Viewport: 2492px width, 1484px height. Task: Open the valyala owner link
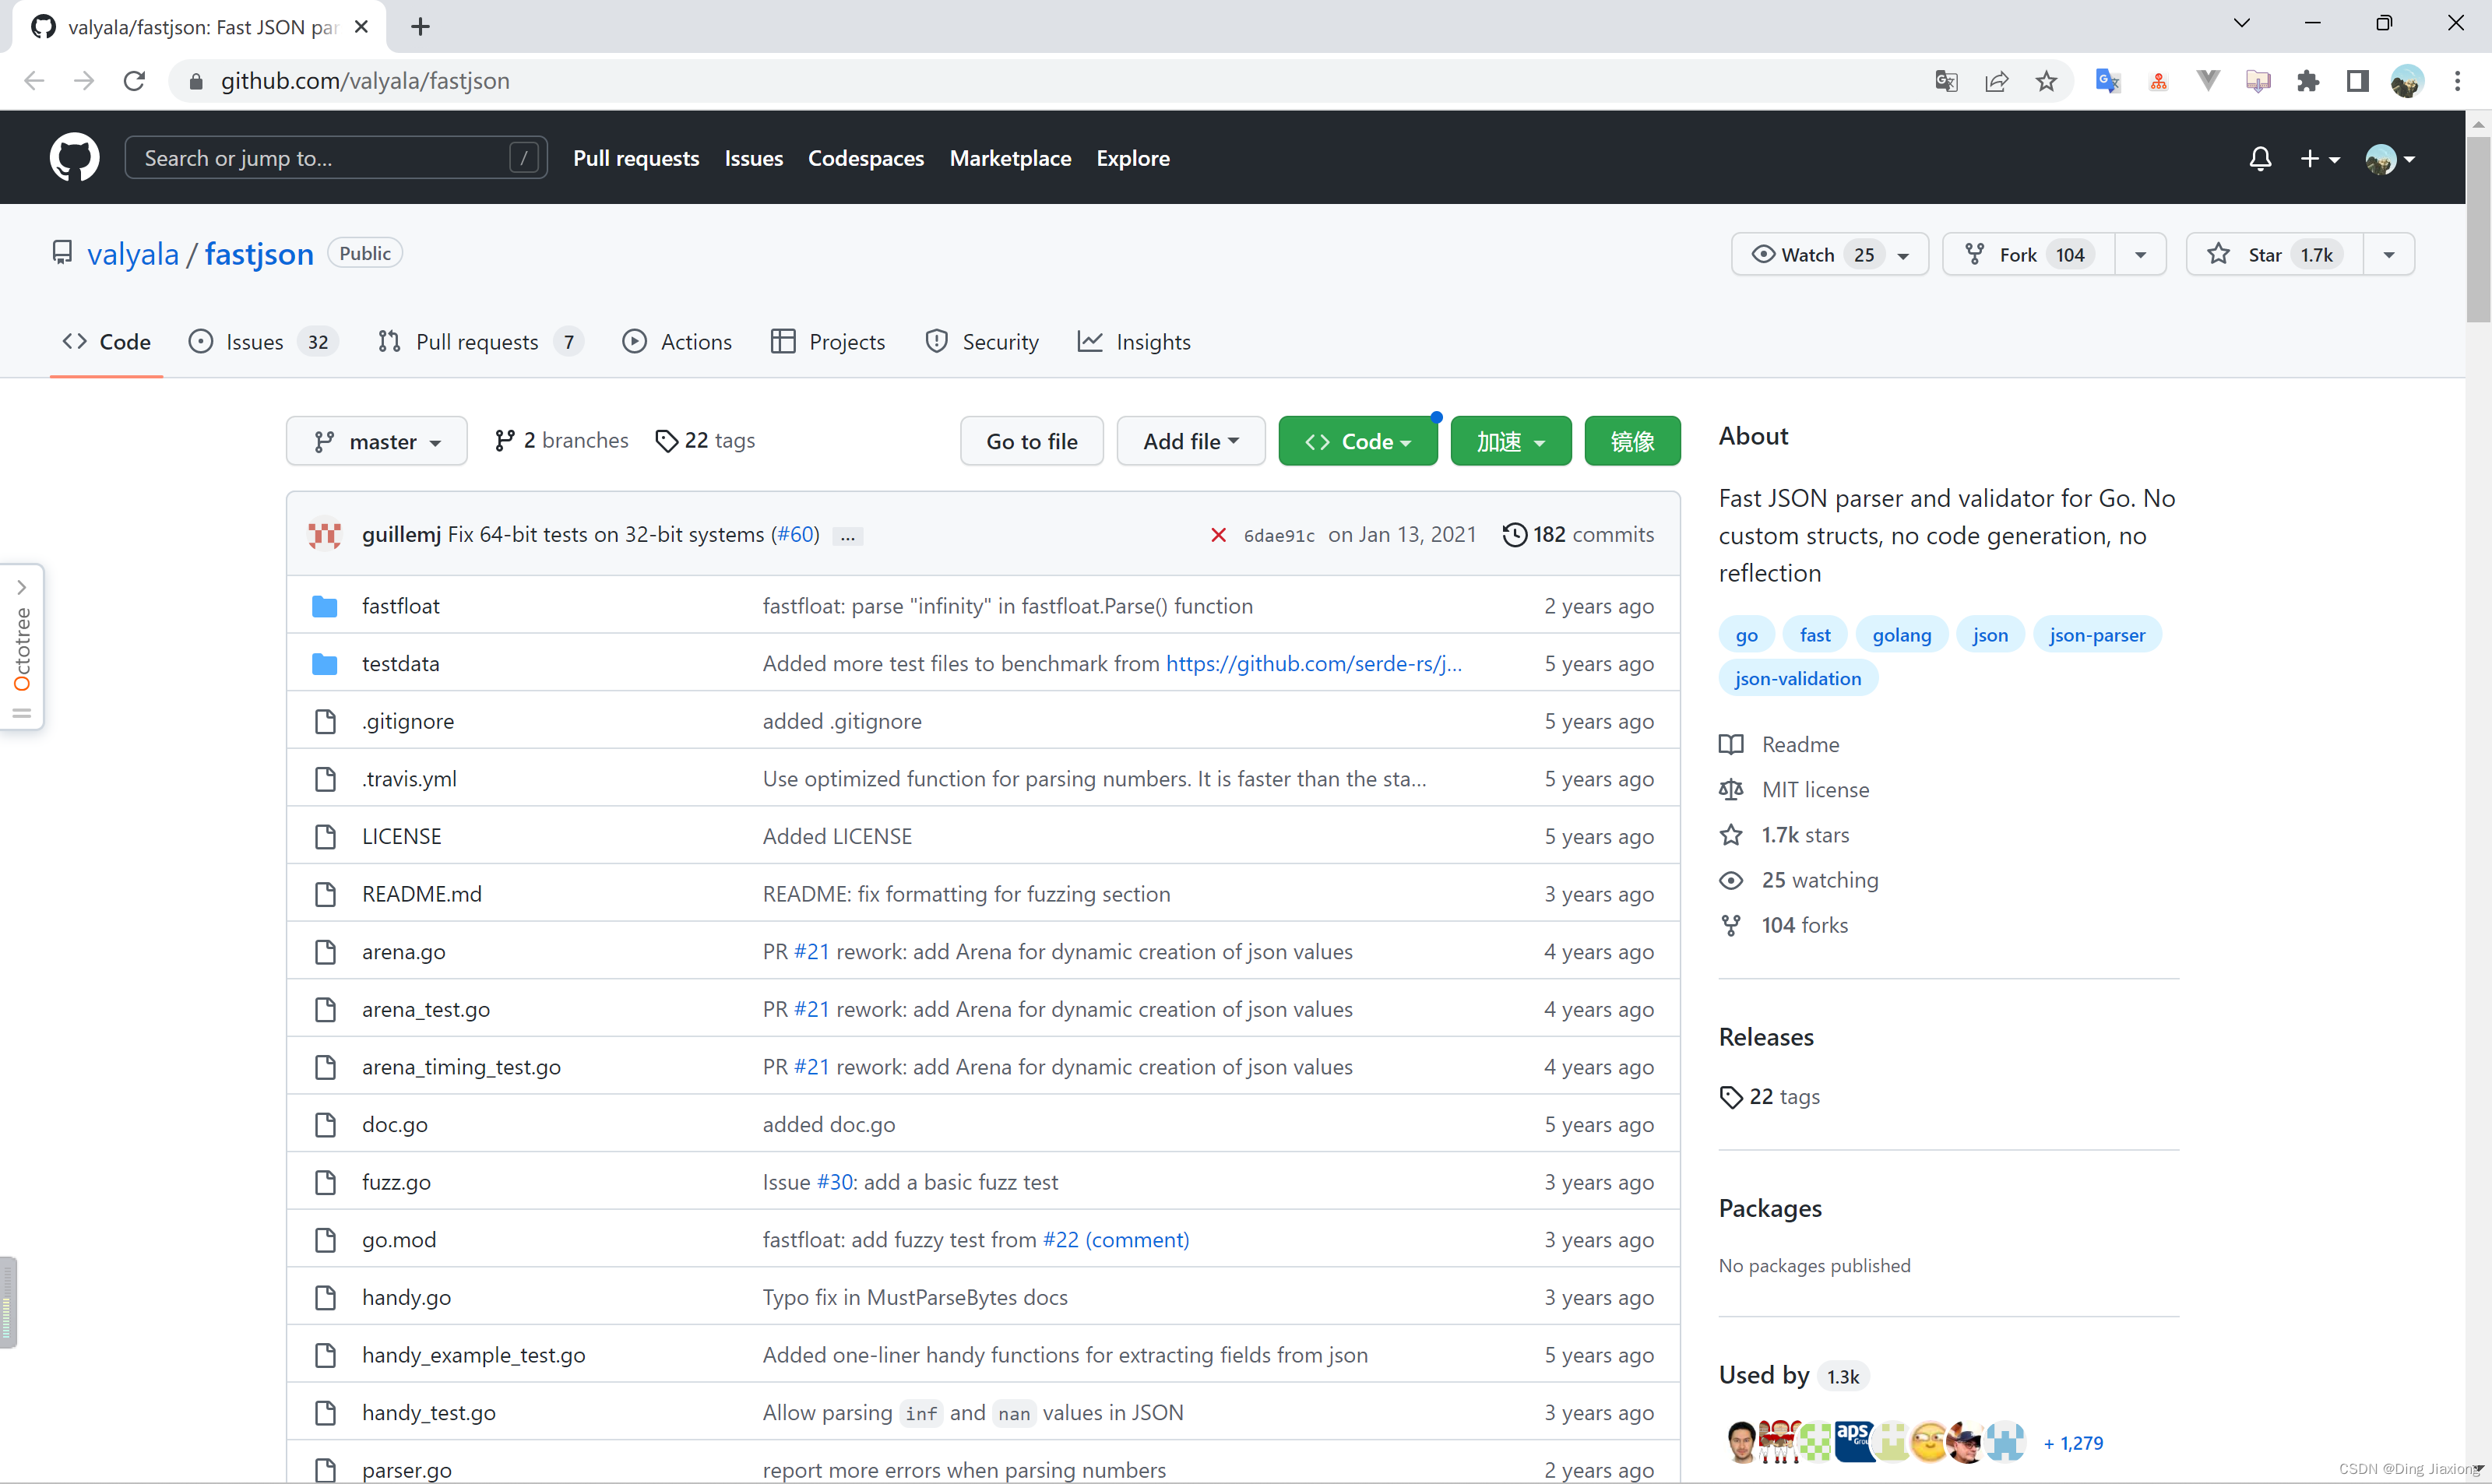[x=133, y=254]
